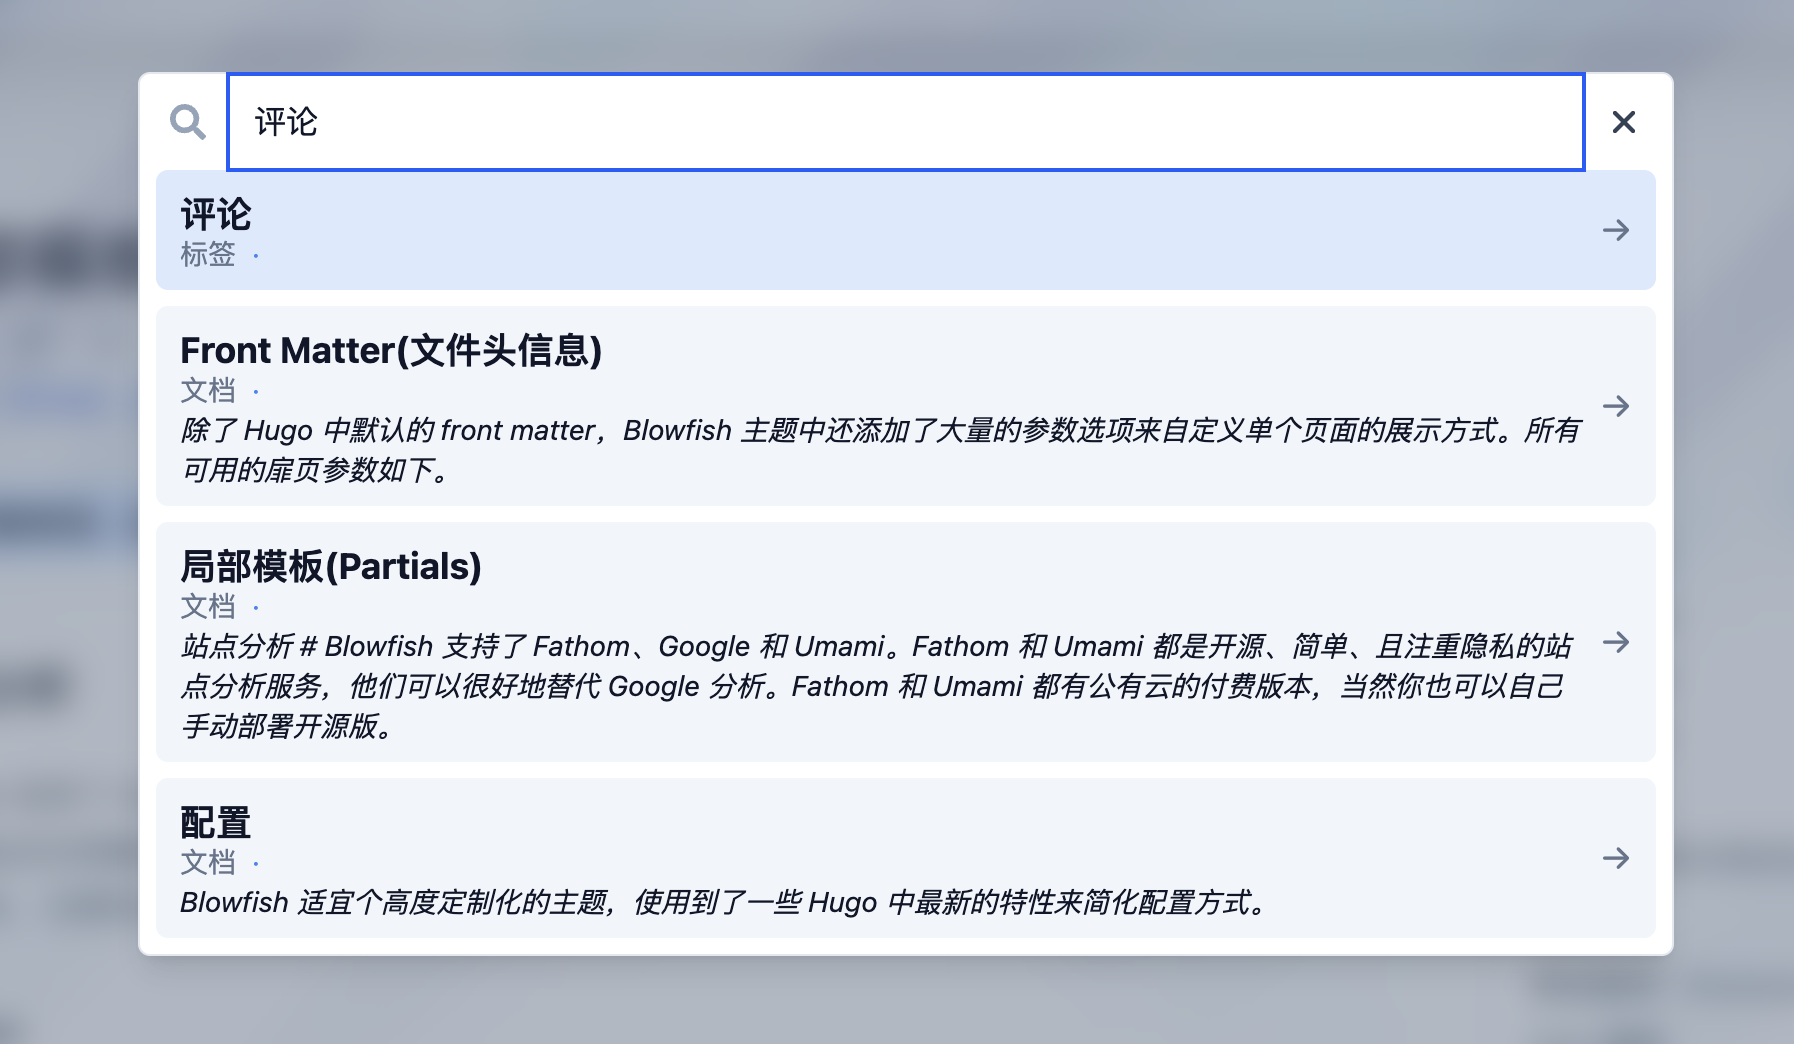This screenshot has height=1044, width=1794.
Task: Click the 文档 label under 局部模板(Partials)
Action: [x=208, y=607]
